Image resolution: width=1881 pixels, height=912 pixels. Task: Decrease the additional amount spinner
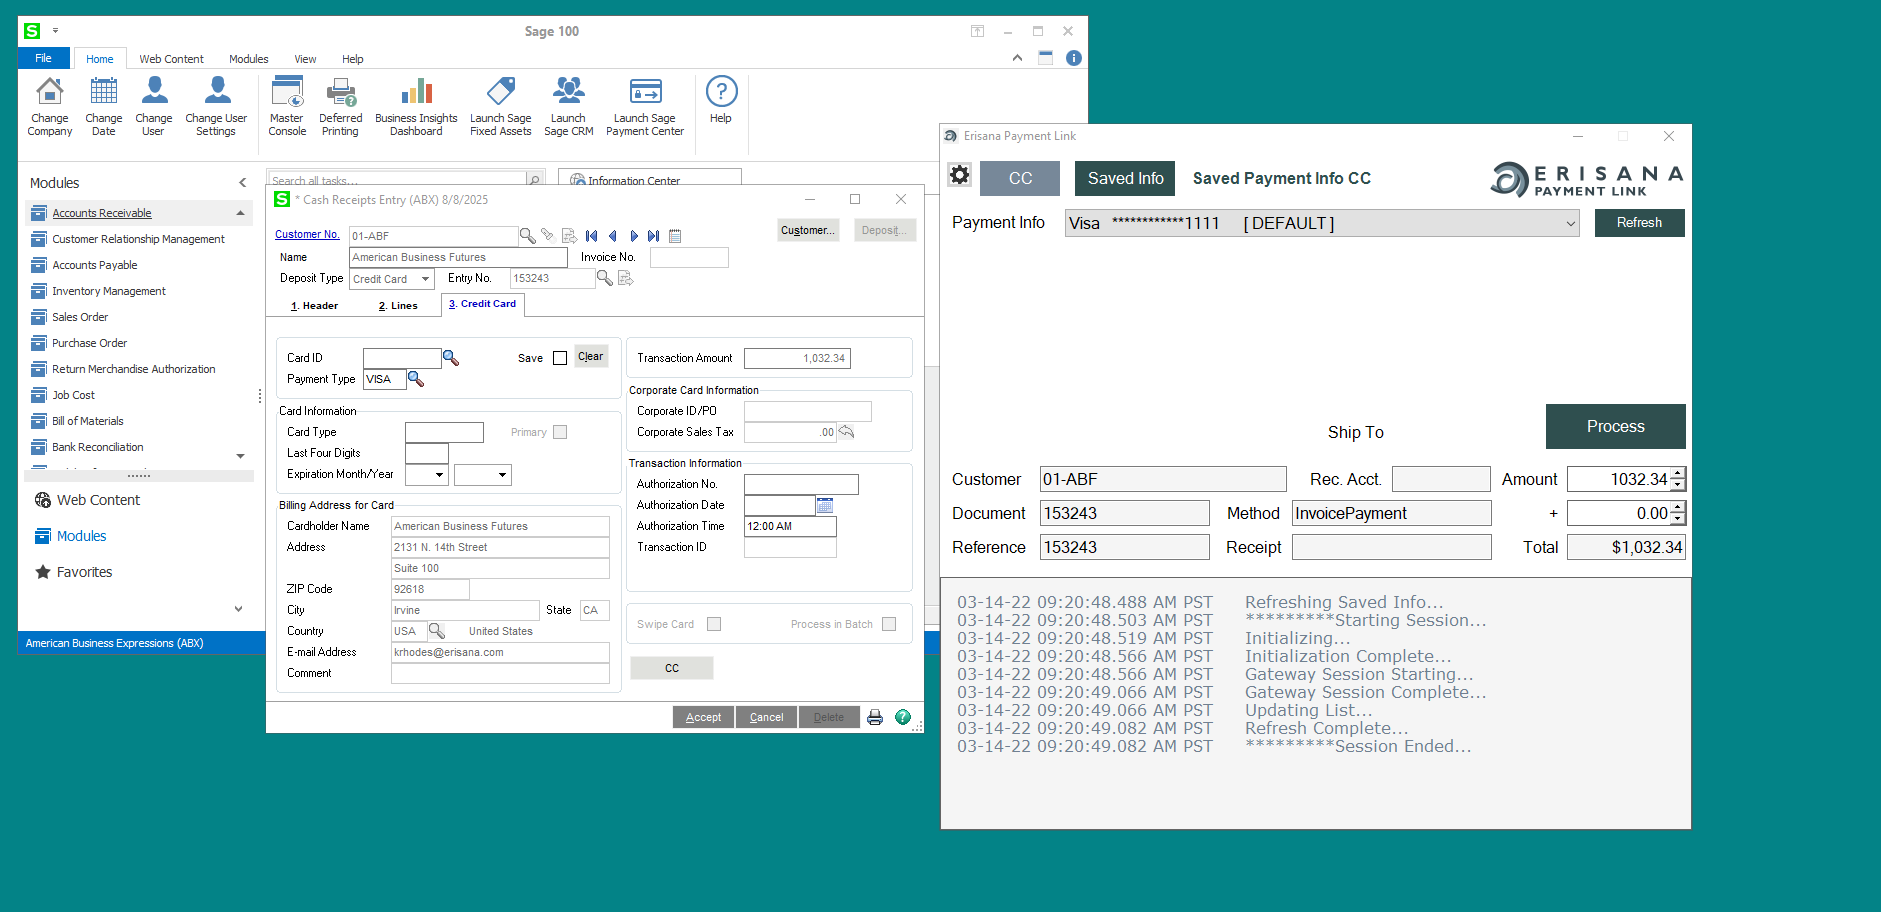(1678, 520)
